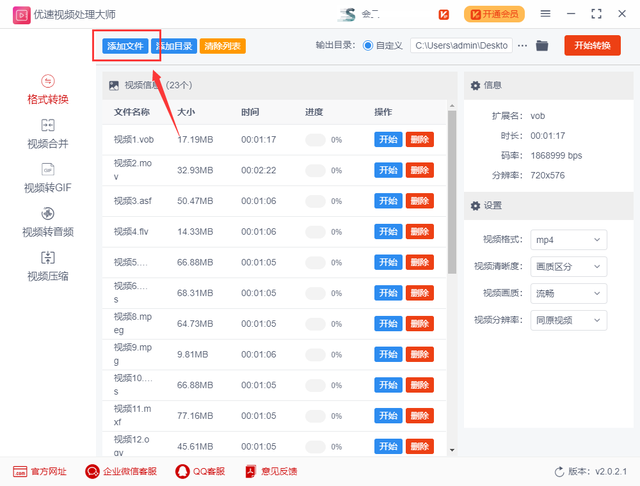Click the 64.73MB size cell
Screen dimensions: 640x486
[x=195, y=324]
